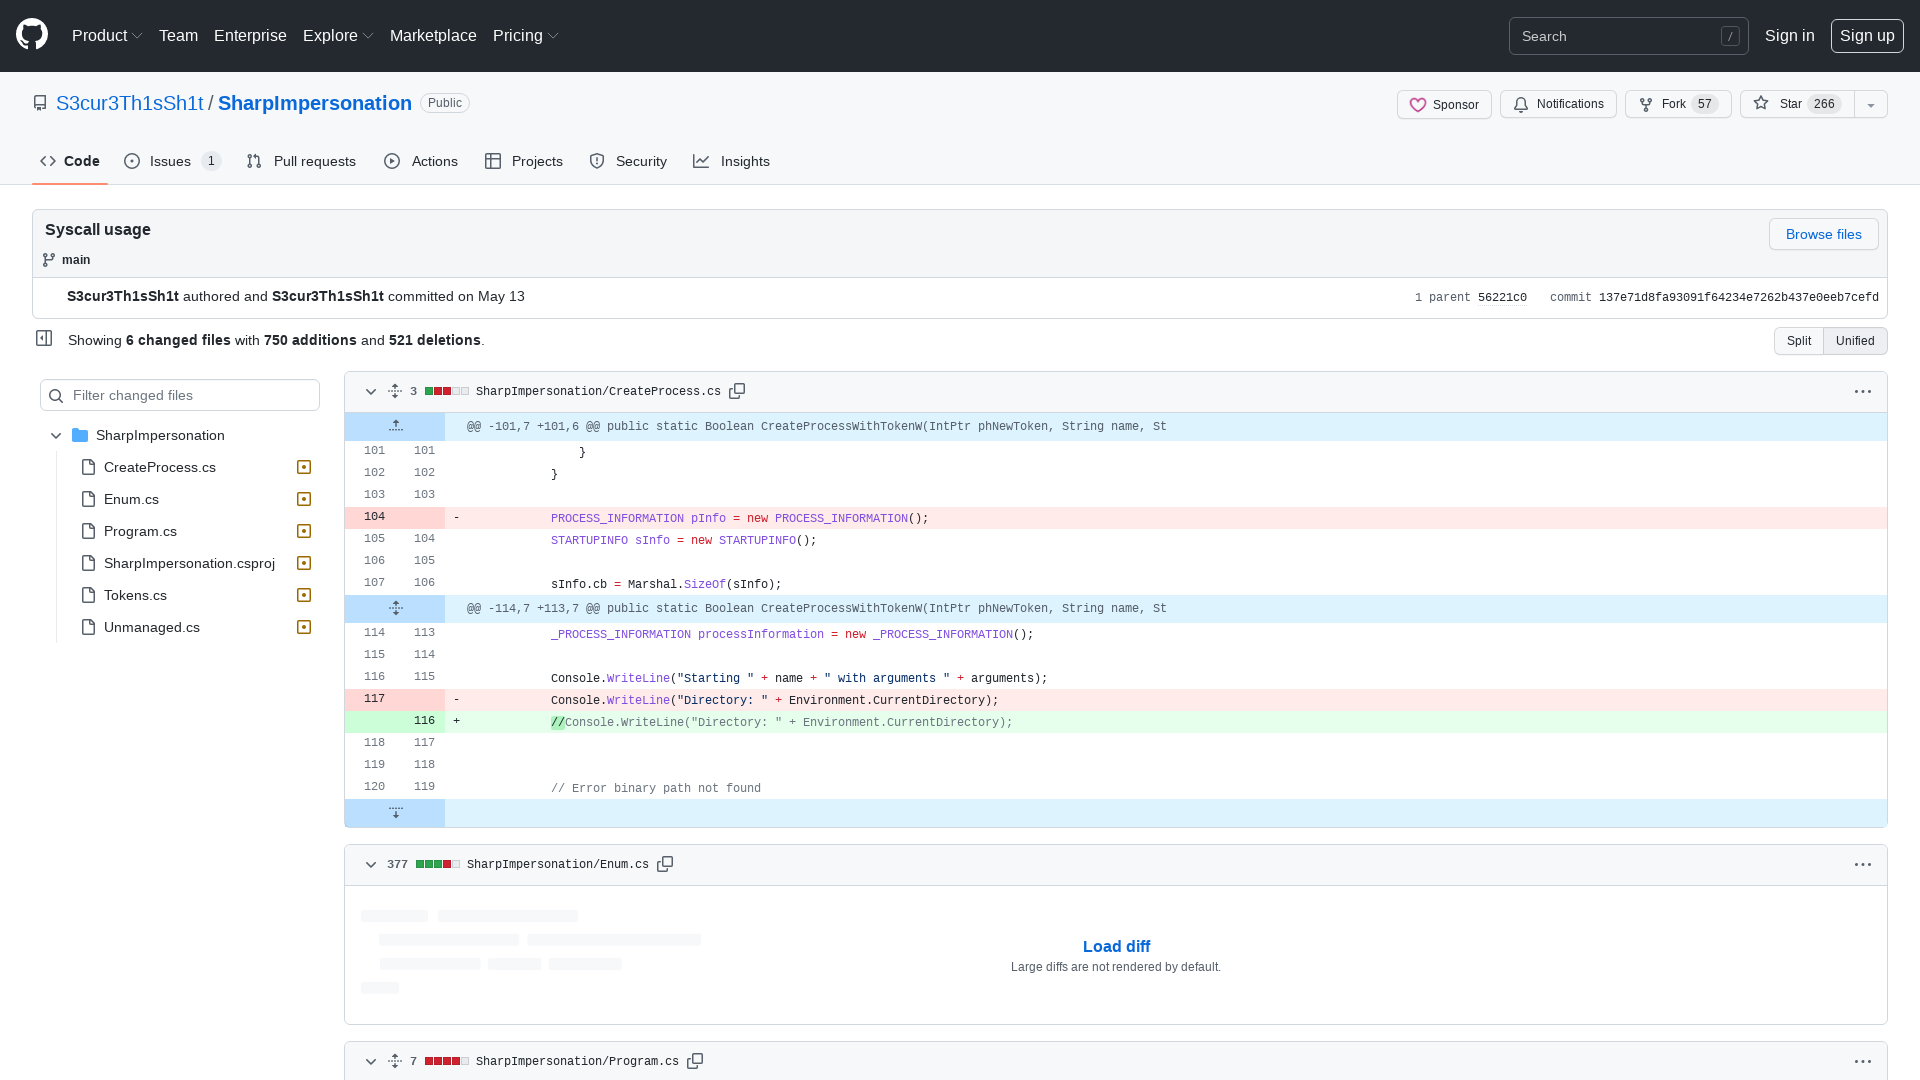Open the Issues tab
Screen dimensions: 1920x1080
click(172, 161)
